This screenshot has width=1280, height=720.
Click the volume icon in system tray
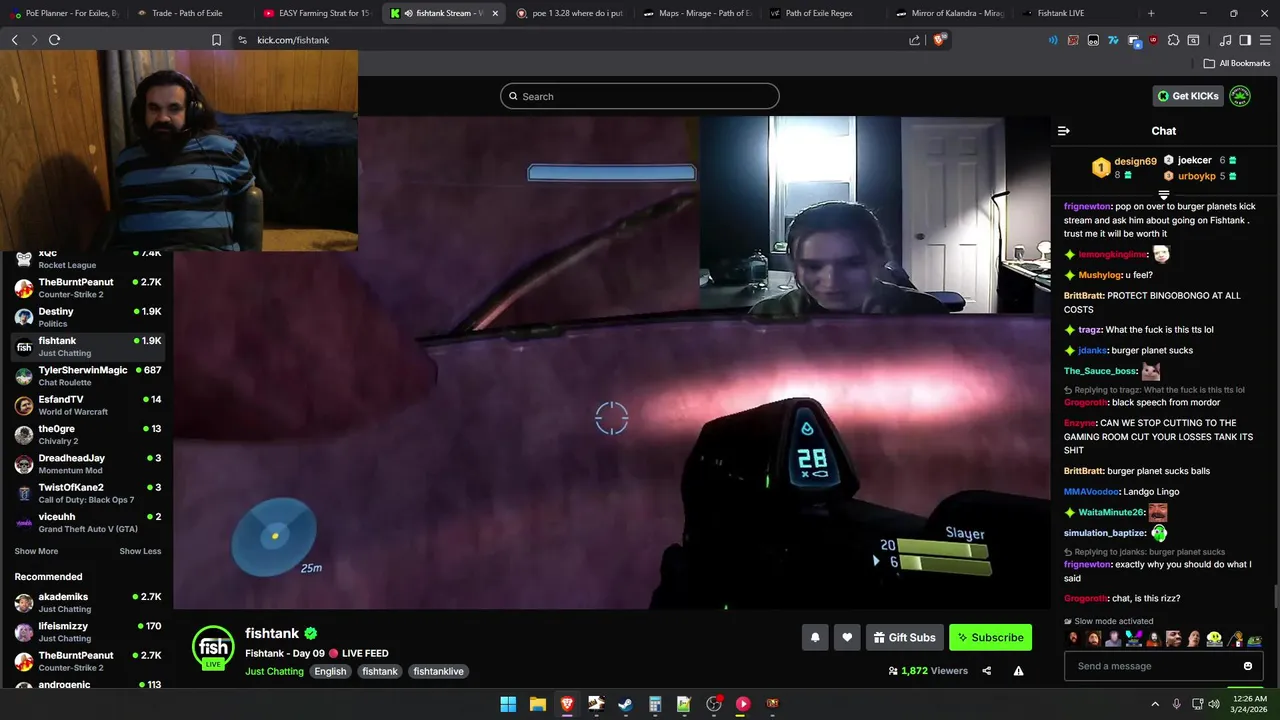(1213, 704)
